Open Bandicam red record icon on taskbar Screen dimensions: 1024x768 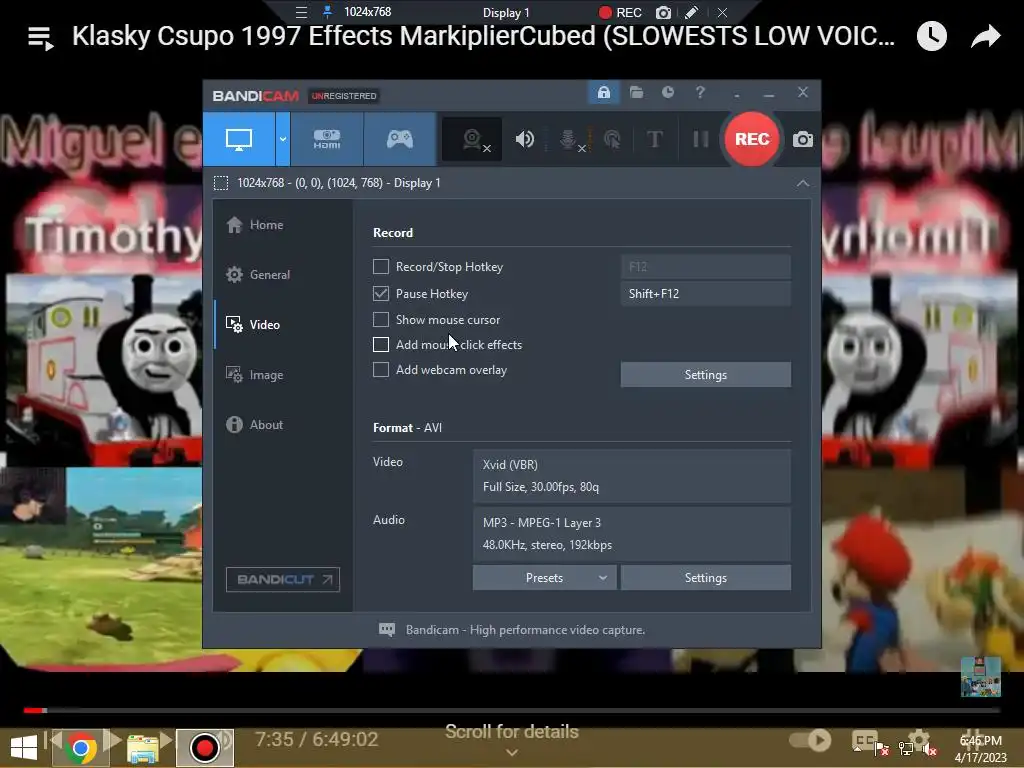pos(204,748)
